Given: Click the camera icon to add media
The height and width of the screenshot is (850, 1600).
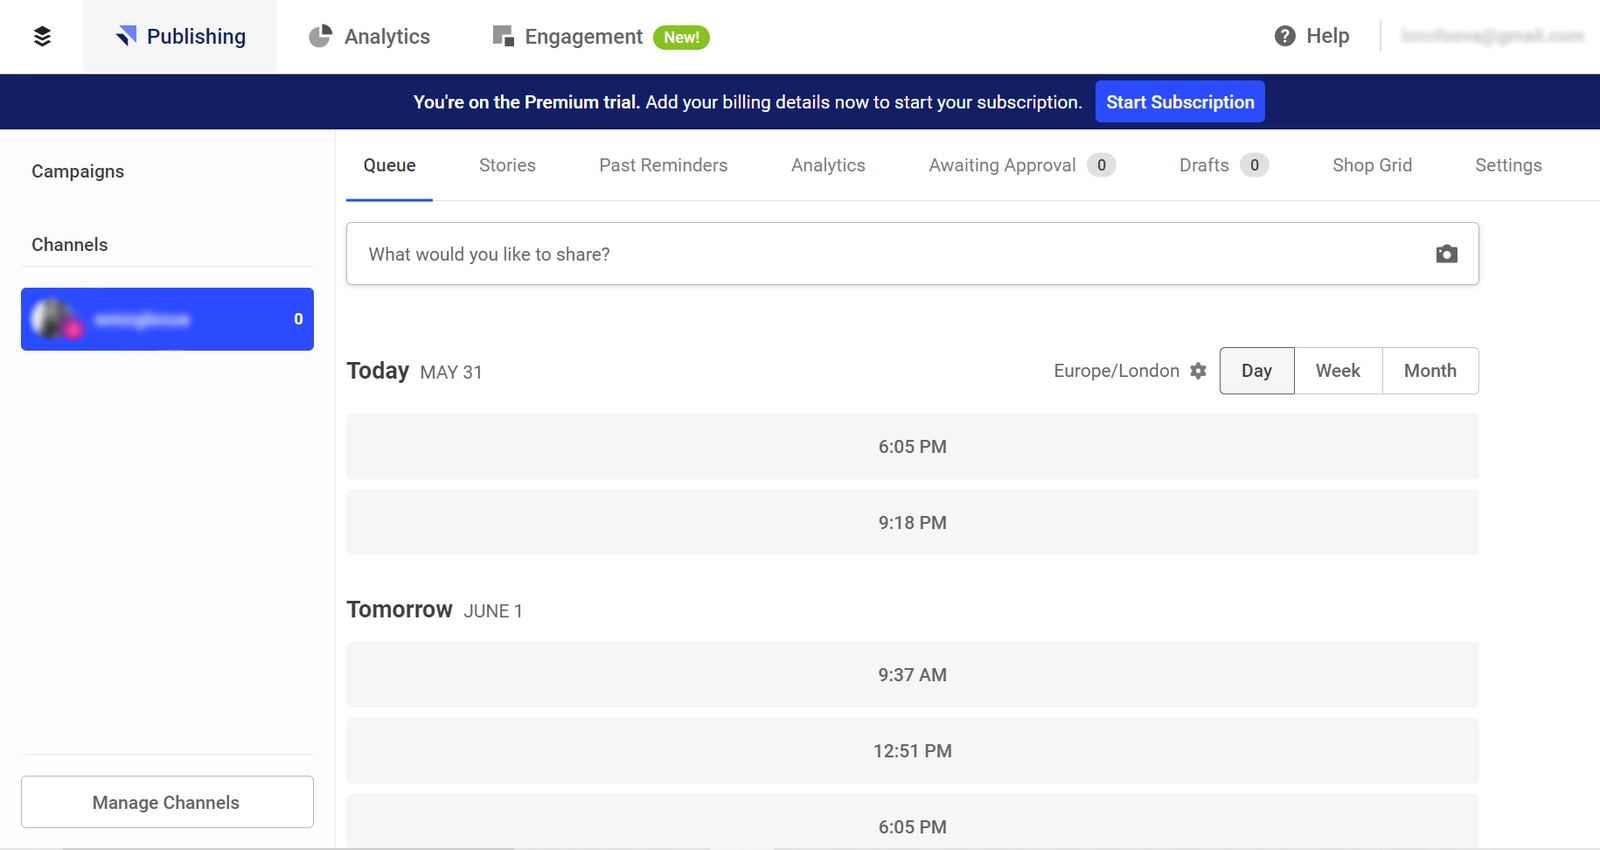Looking at the screenshot, I should click(x=1446, y=254).
